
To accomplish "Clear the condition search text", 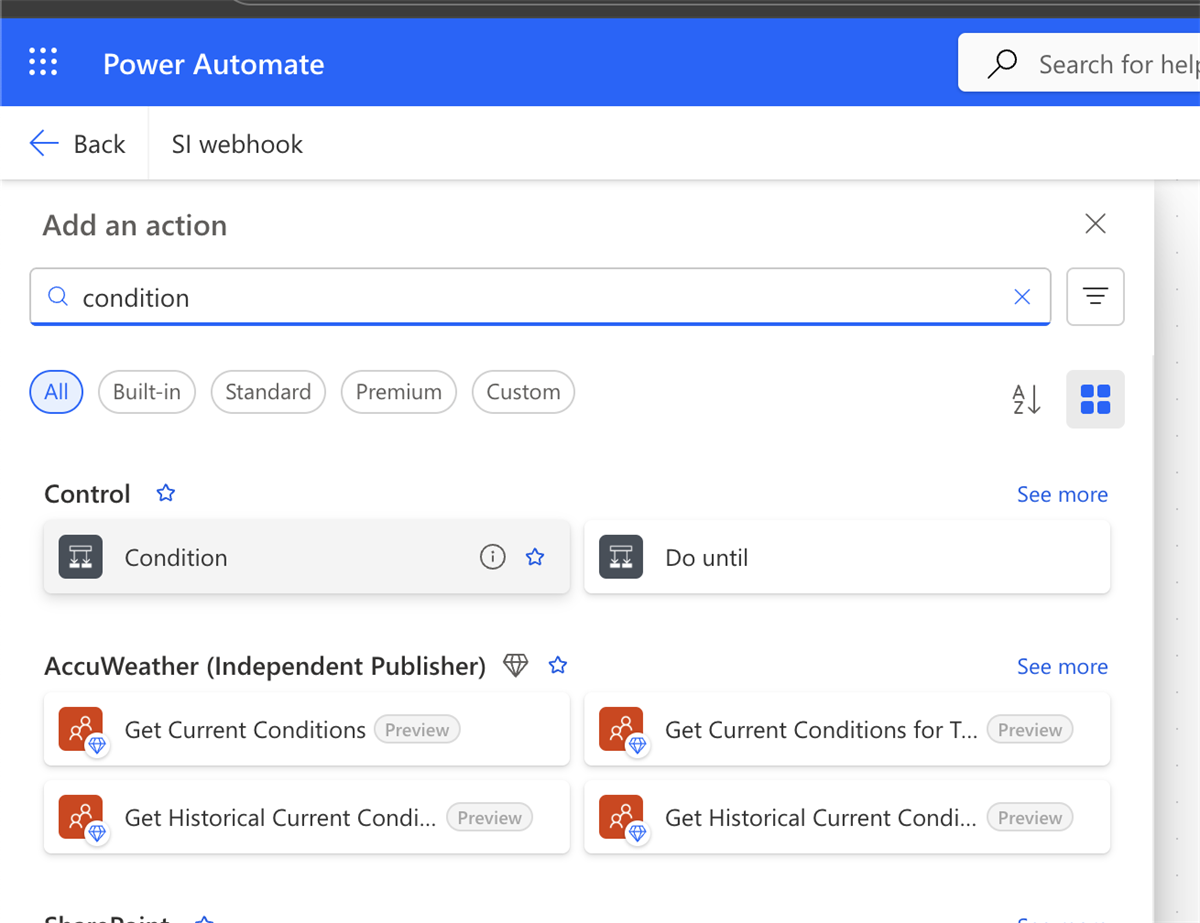I will point(1022,297).
